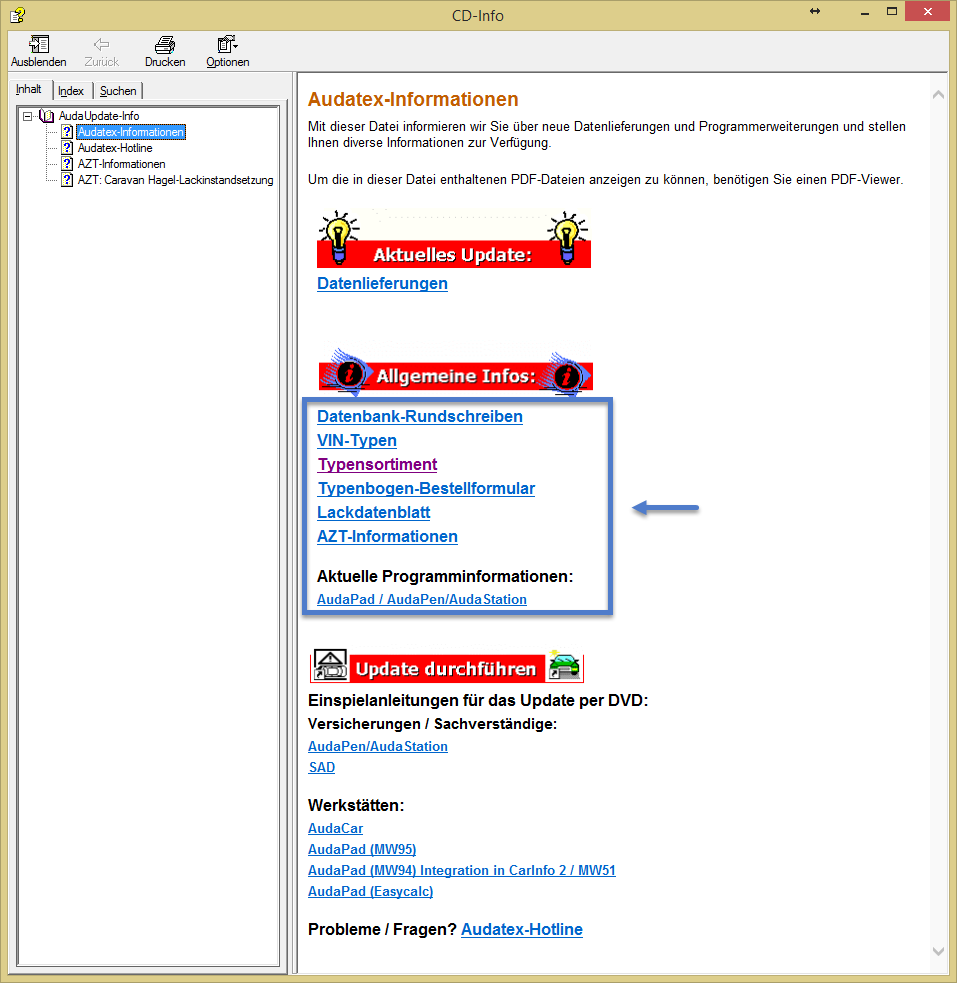The image size is (957, 983).
Task: Click the double-arrow icon in title bar
Action: click(x=815, y=11)
